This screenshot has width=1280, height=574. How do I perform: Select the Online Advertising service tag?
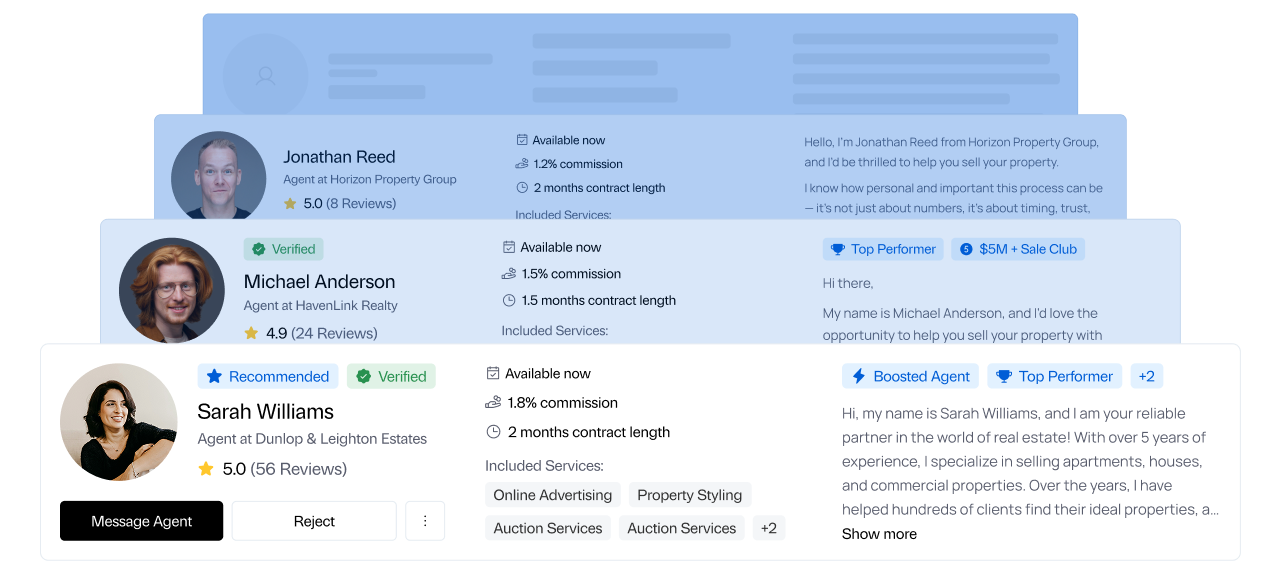pyautogui.click(x=552, y=495)
